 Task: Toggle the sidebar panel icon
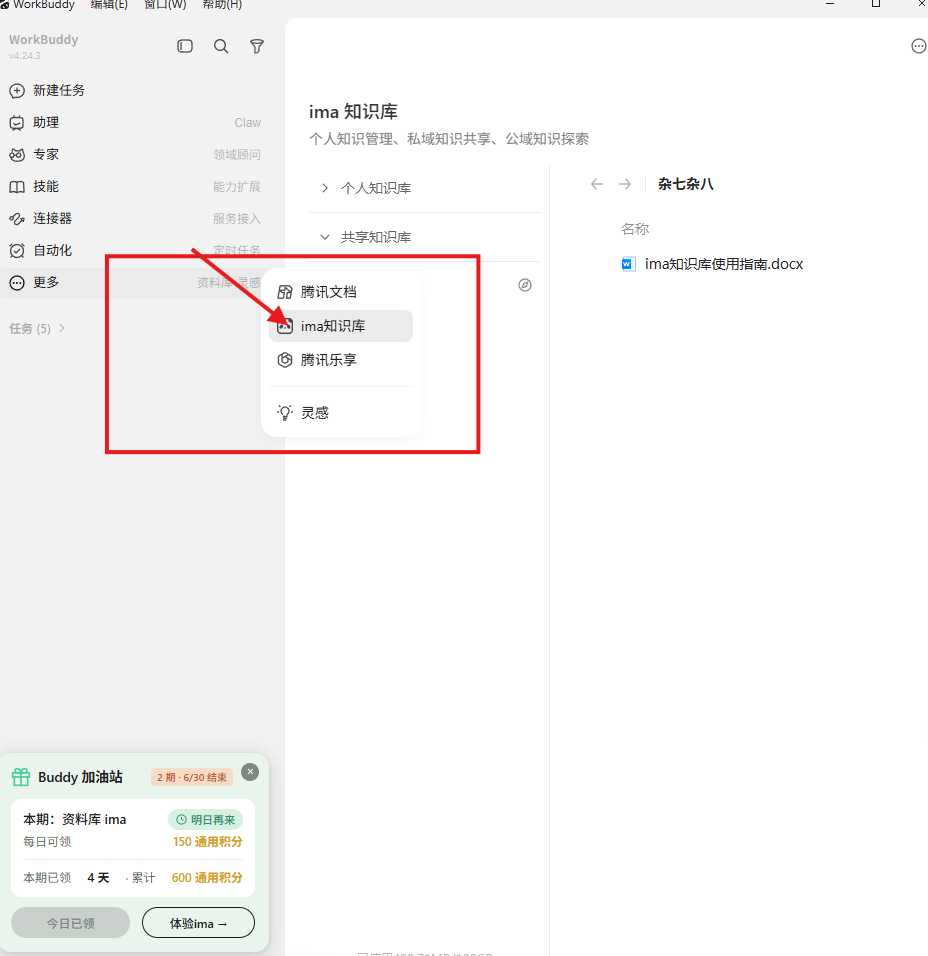point(185,46)
